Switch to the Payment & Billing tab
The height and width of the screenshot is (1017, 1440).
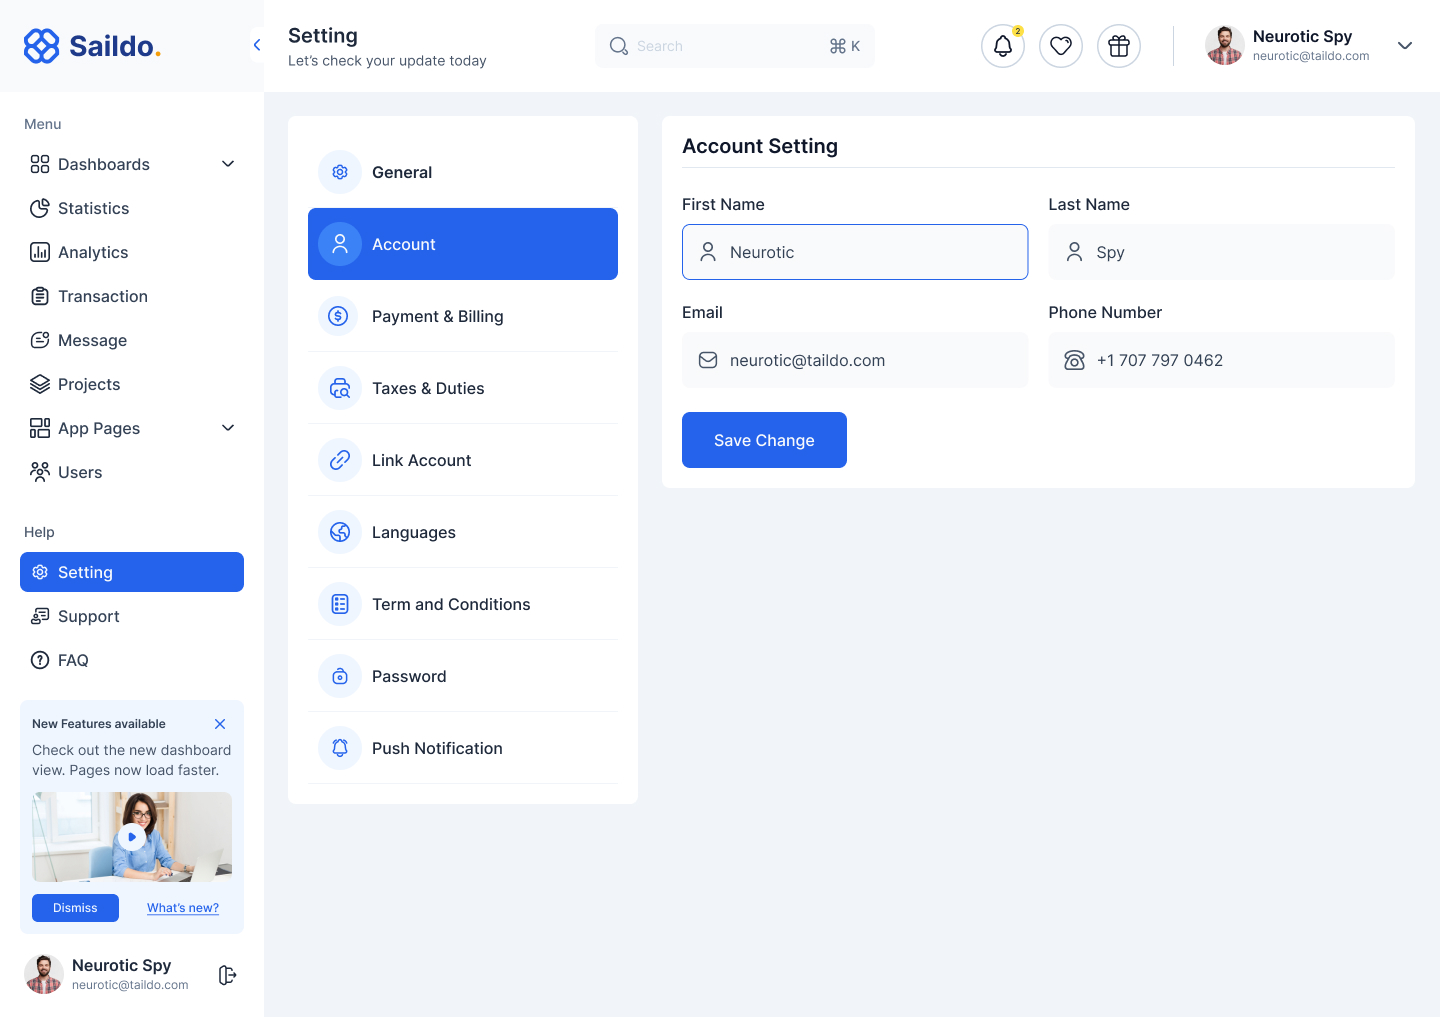[x=438, y=316]
